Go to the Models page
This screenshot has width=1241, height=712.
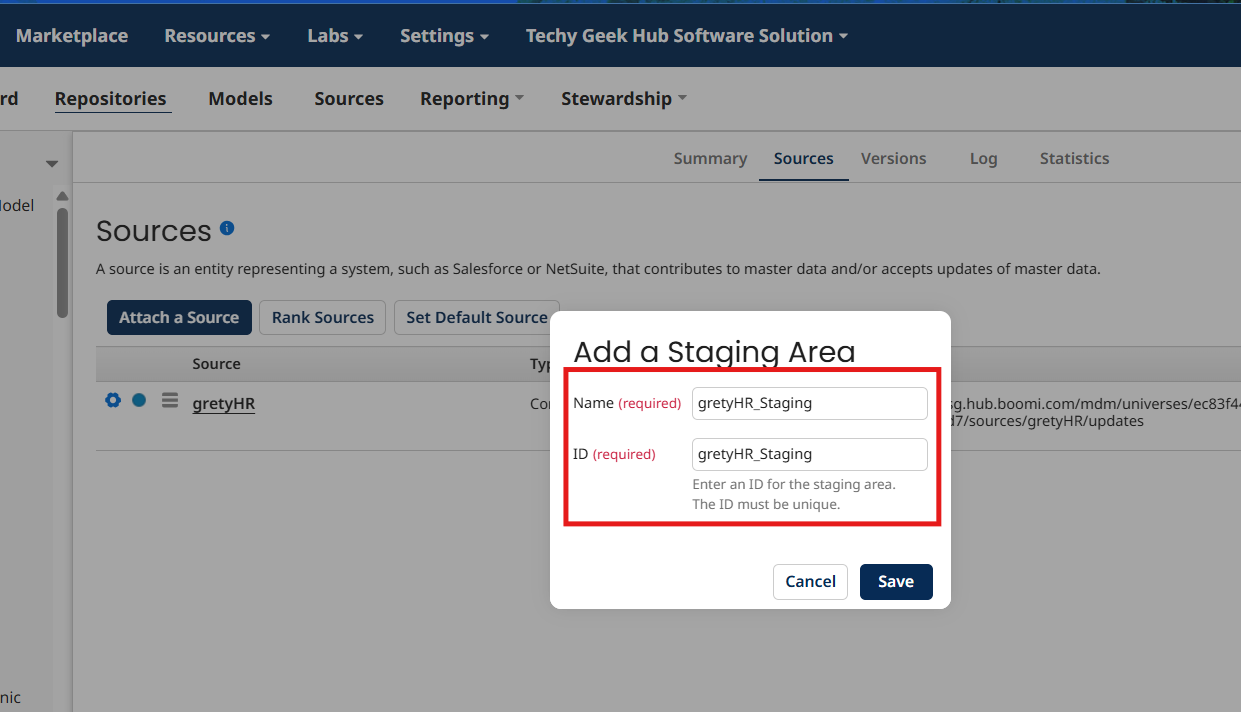[240, 99]
